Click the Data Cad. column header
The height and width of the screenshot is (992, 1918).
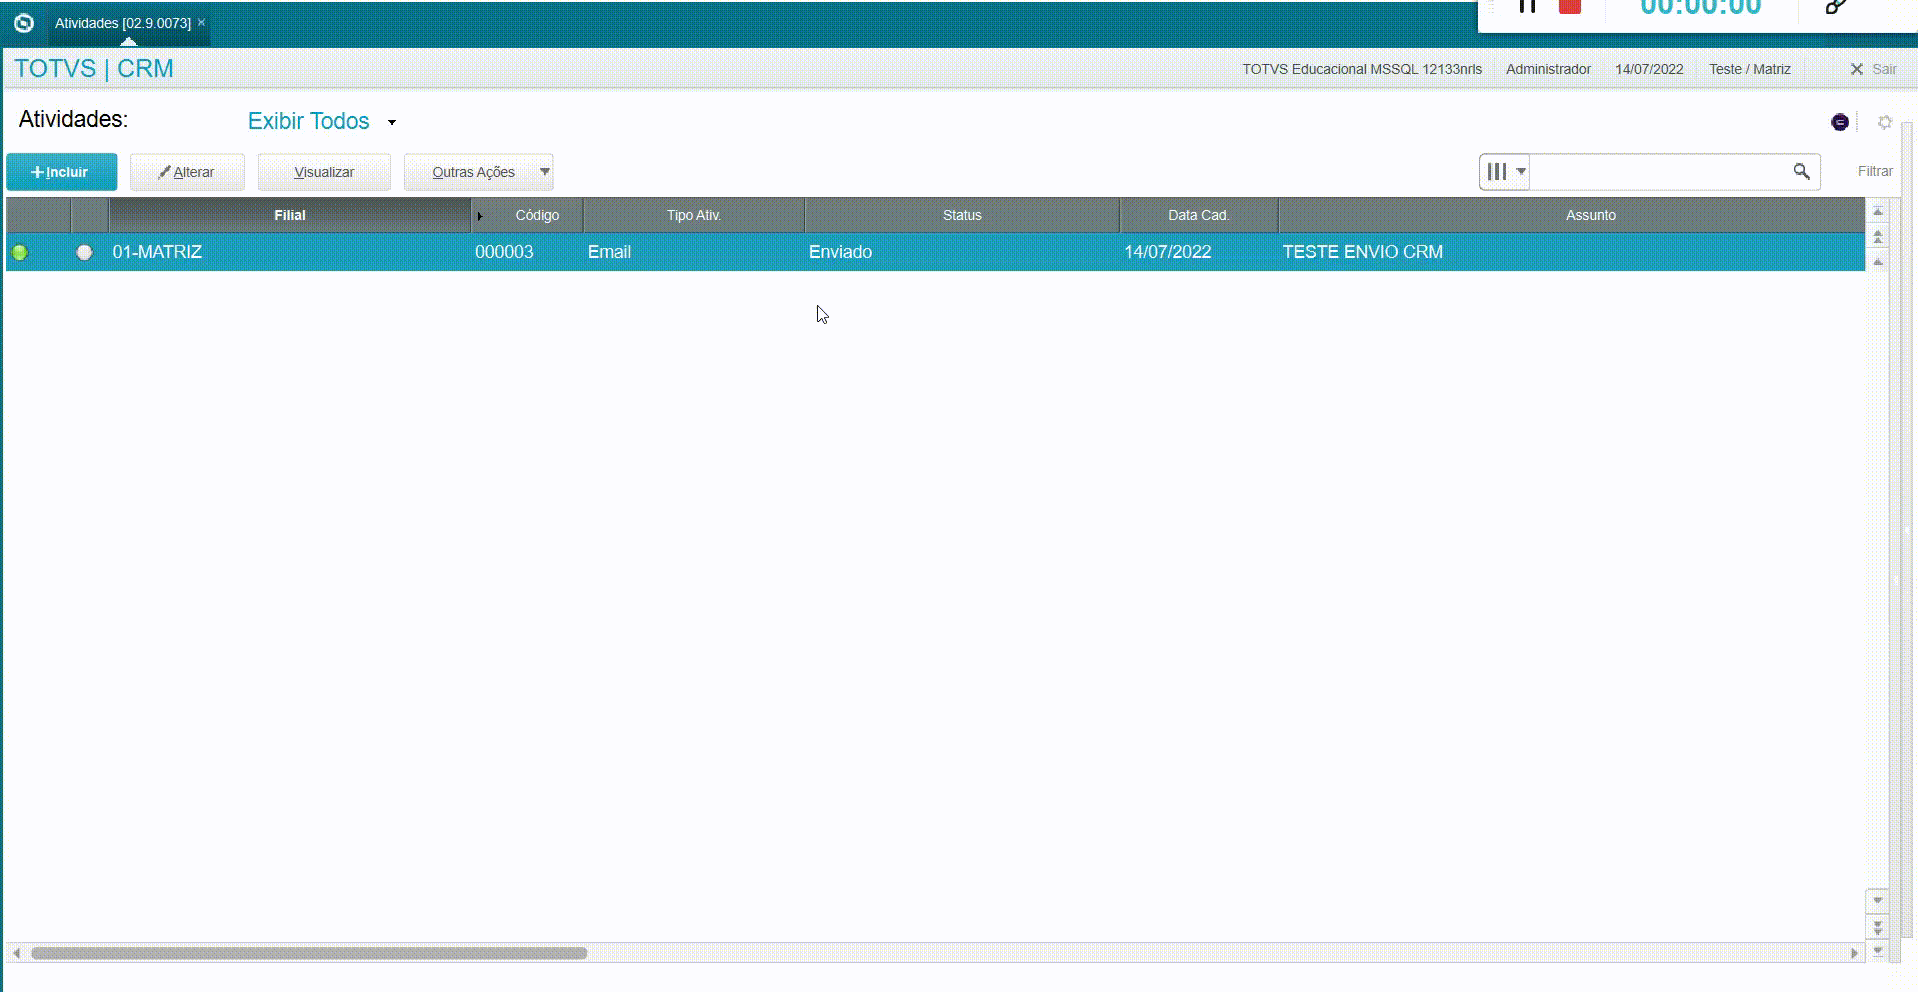[x=1198, y=215]
